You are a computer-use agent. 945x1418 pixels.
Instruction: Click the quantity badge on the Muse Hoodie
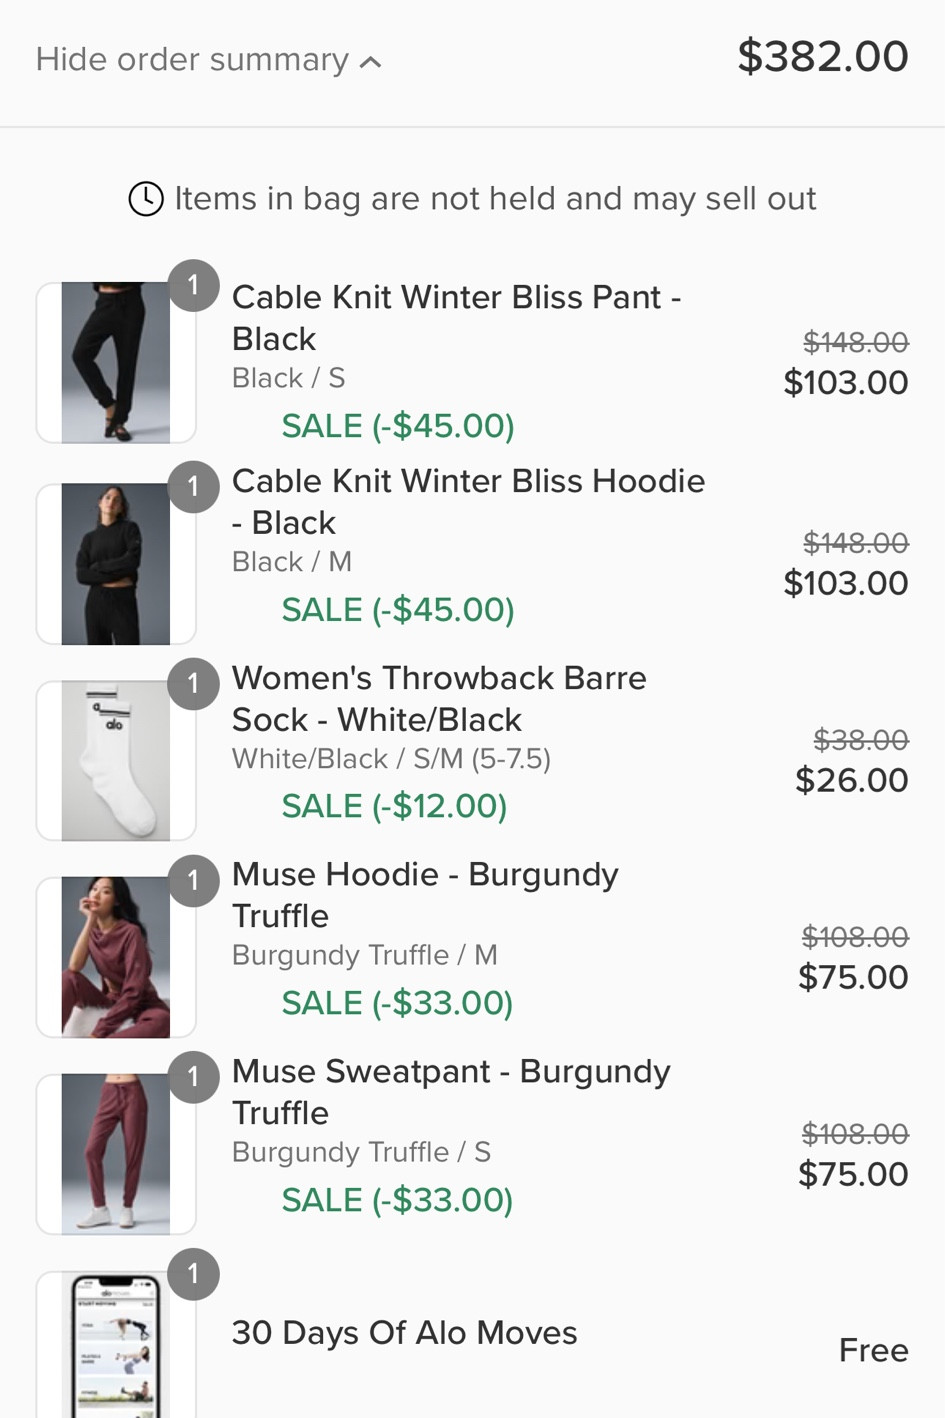coord(193,880)
